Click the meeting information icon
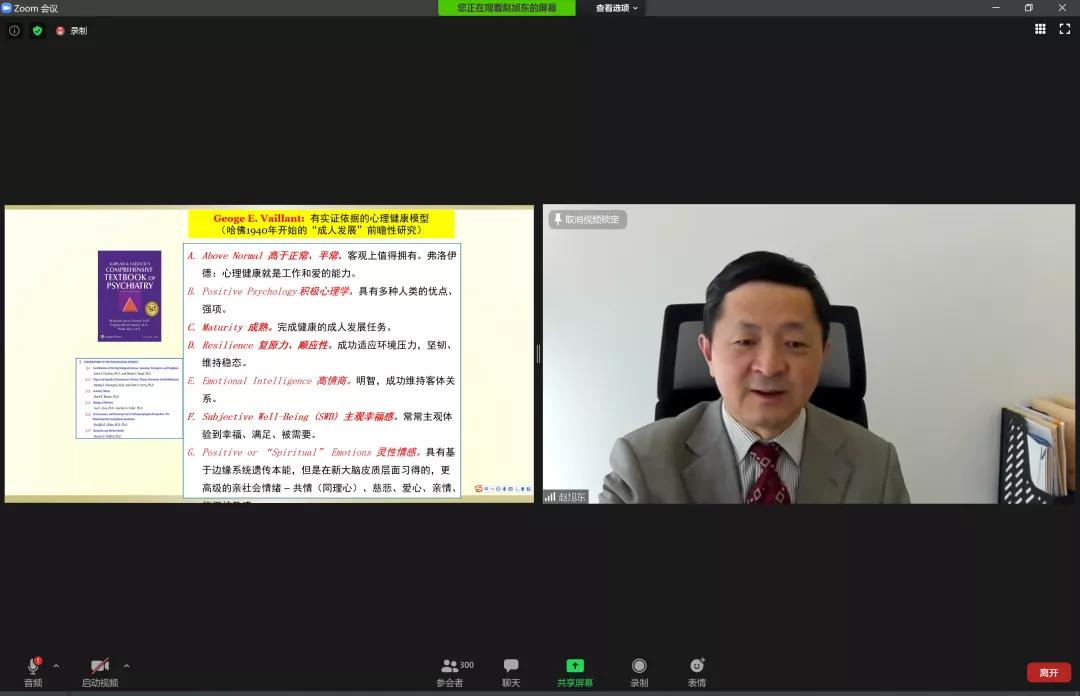Image resolution: width=1080 pixels, height=696 pixels. click(14, 31)
